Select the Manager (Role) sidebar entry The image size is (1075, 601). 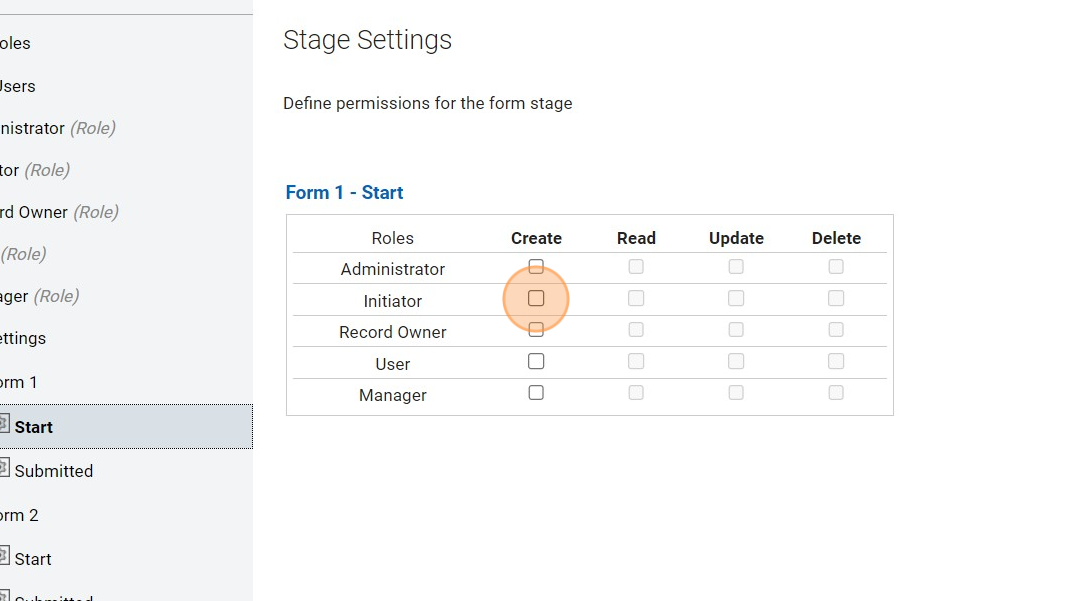[38, 296]
